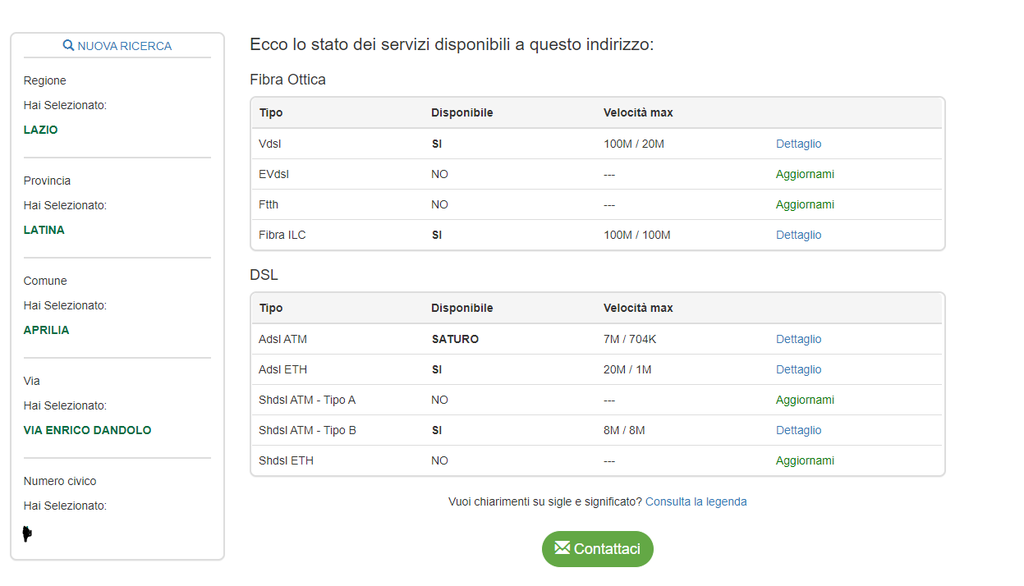Click the Disponibile header in DSL table

[x=461, y=308]
